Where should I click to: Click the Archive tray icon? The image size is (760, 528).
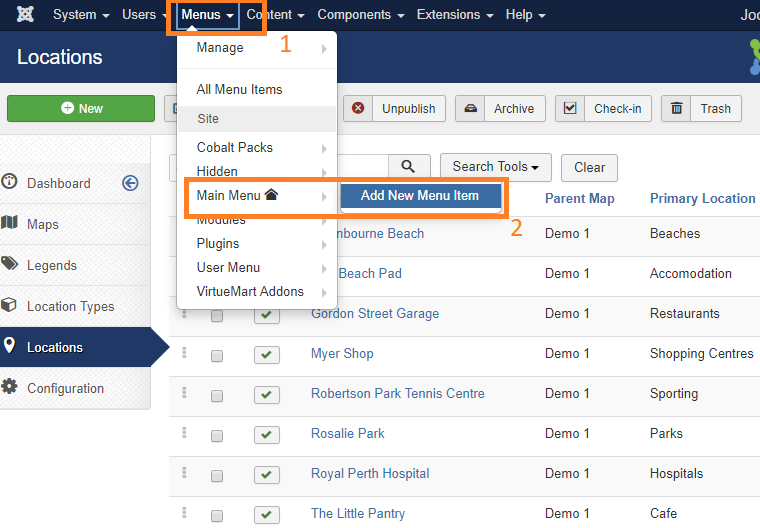470,108
